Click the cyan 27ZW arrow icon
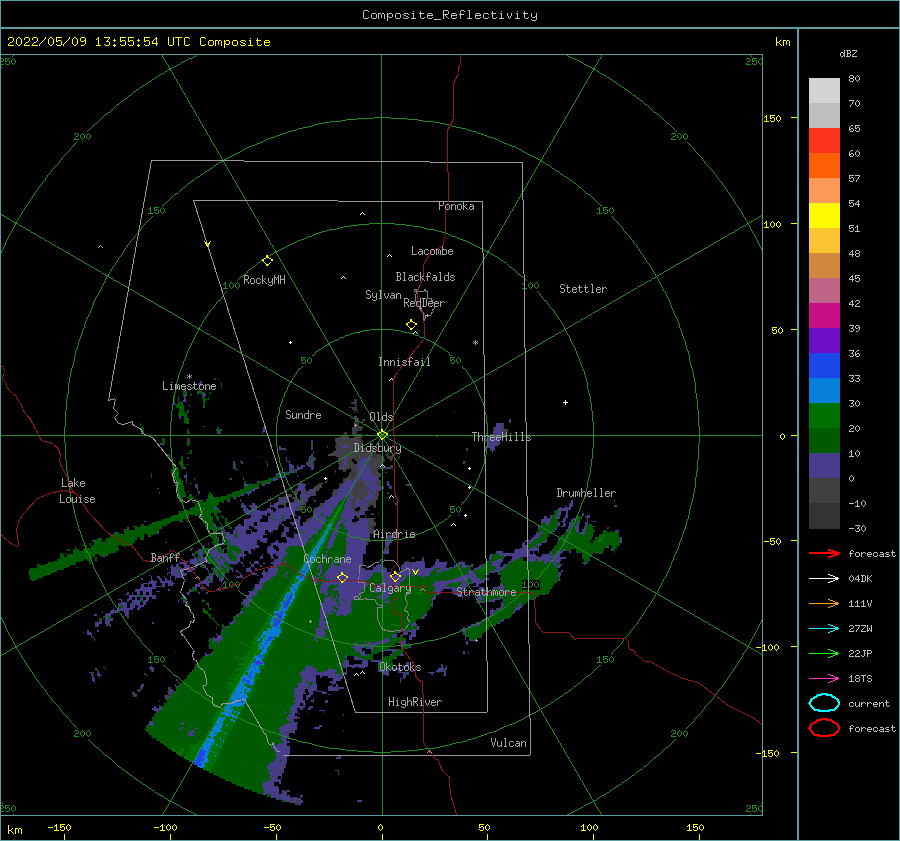 click(824, 629)
